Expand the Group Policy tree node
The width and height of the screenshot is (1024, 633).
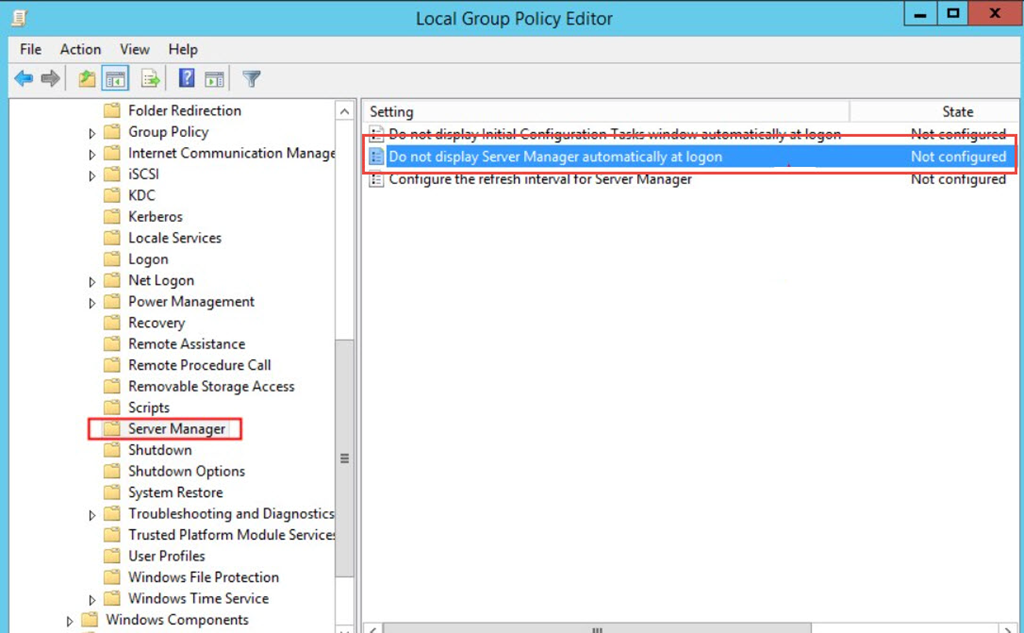point(92,132)
